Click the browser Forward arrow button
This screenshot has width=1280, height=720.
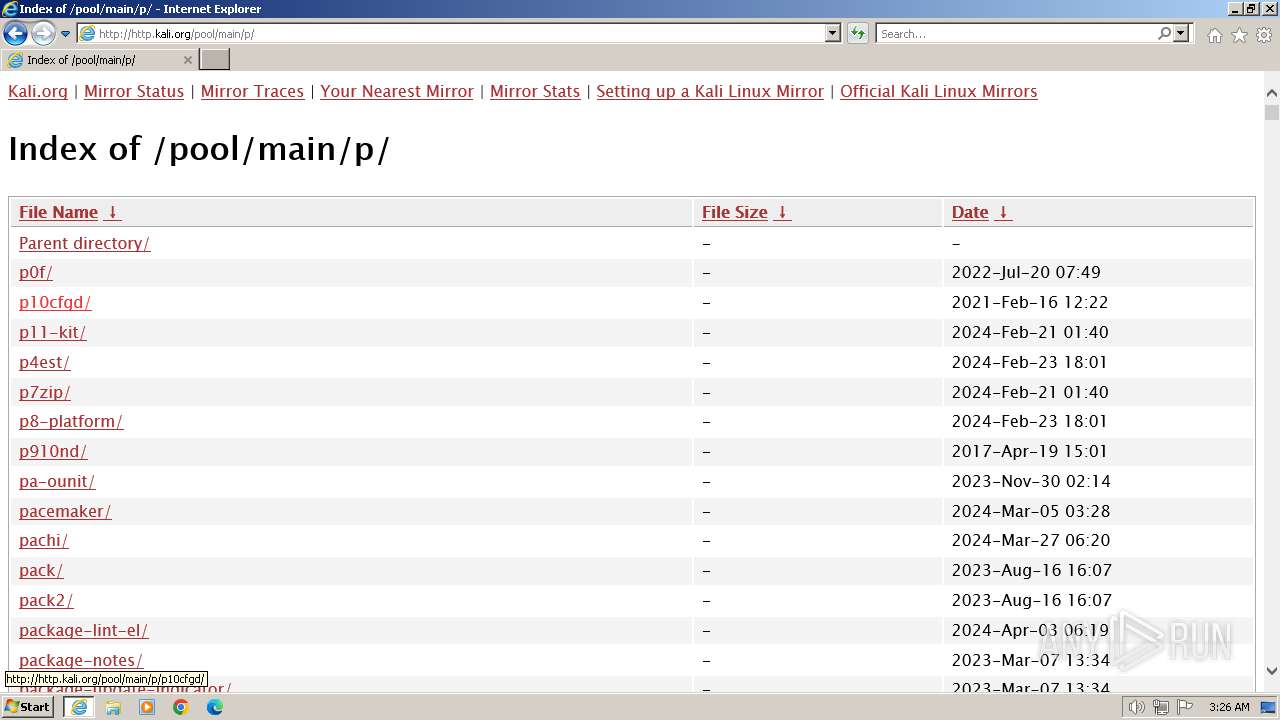coord(43,34)
